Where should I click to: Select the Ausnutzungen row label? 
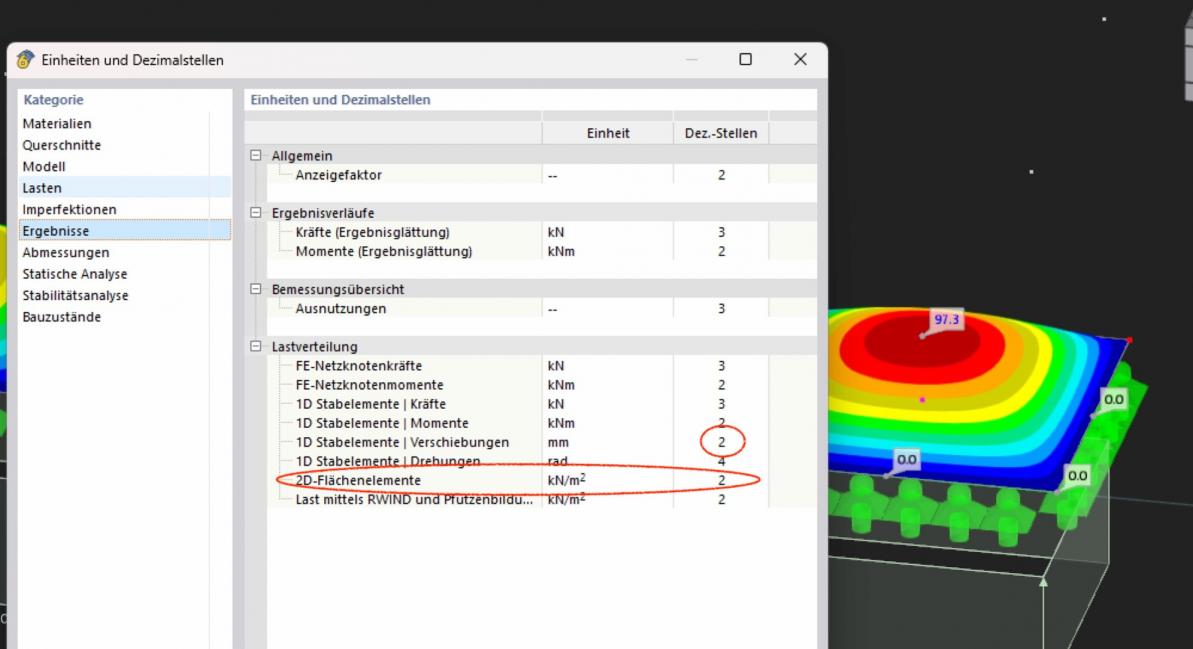[x=341, y=308]
